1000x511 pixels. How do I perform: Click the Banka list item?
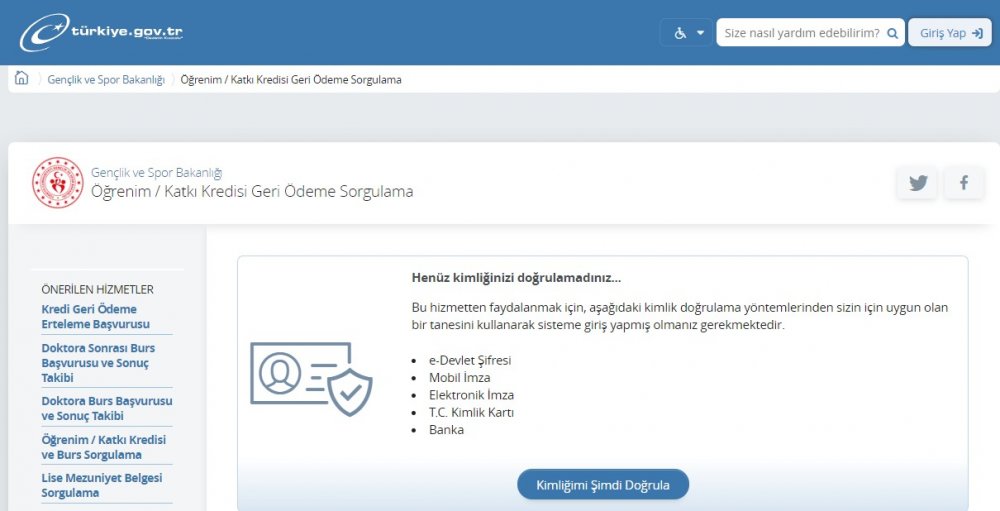pos(446,429)
